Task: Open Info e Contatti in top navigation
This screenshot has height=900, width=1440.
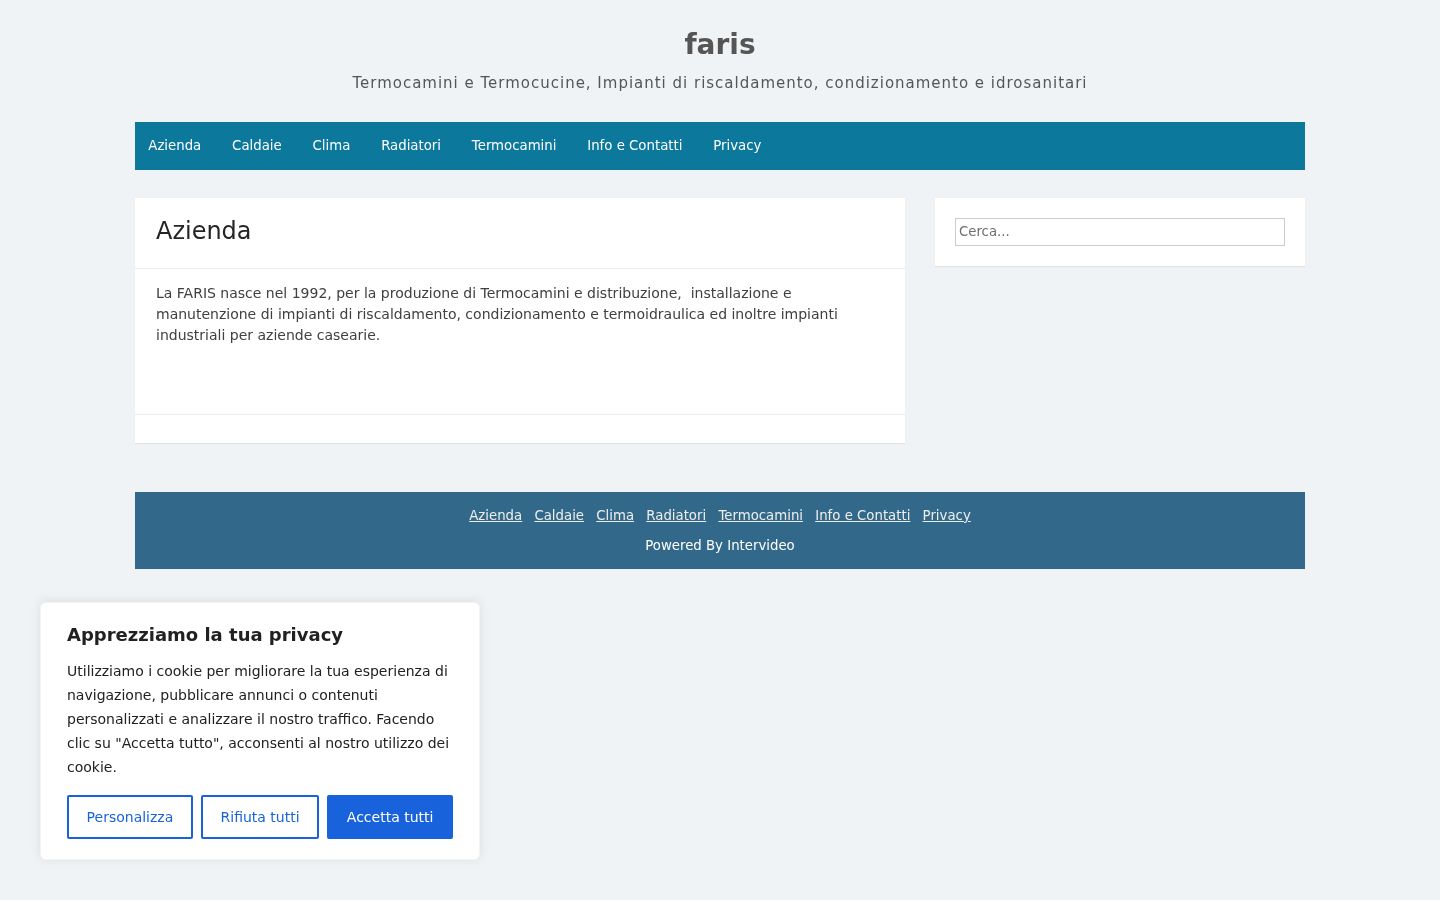Action: coord(635,145)
